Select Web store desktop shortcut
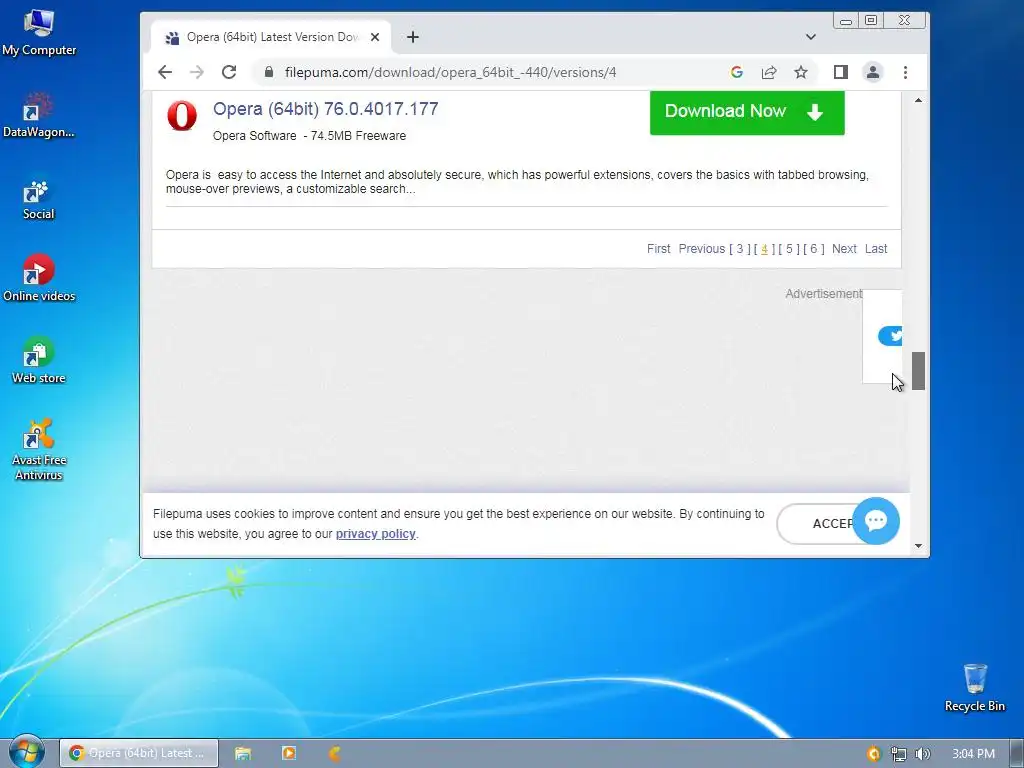Image resolution: width=1024 pixels, height=768 pixels. tap(39, 360)
